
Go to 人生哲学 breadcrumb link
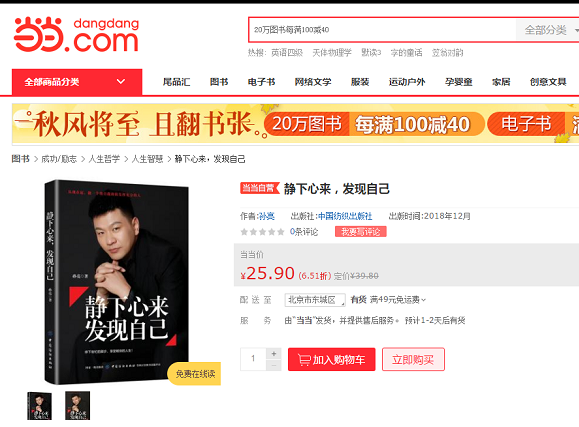coord(104,159)
